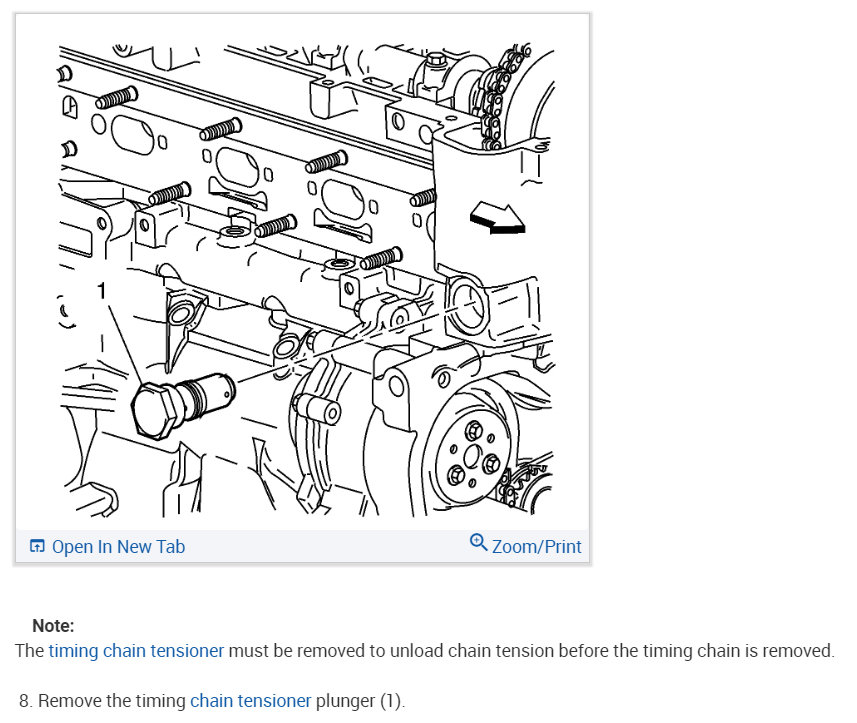The image size is (857, 723).
Task: Follow the 'timing chain tensioner' link in the Note
Action: pyautogui.click(x=136, y=651)
